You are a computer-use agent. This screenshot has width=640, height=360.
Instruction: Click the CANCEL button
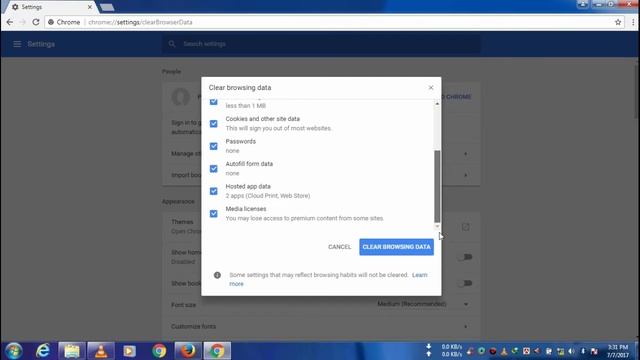click(339, 247)
